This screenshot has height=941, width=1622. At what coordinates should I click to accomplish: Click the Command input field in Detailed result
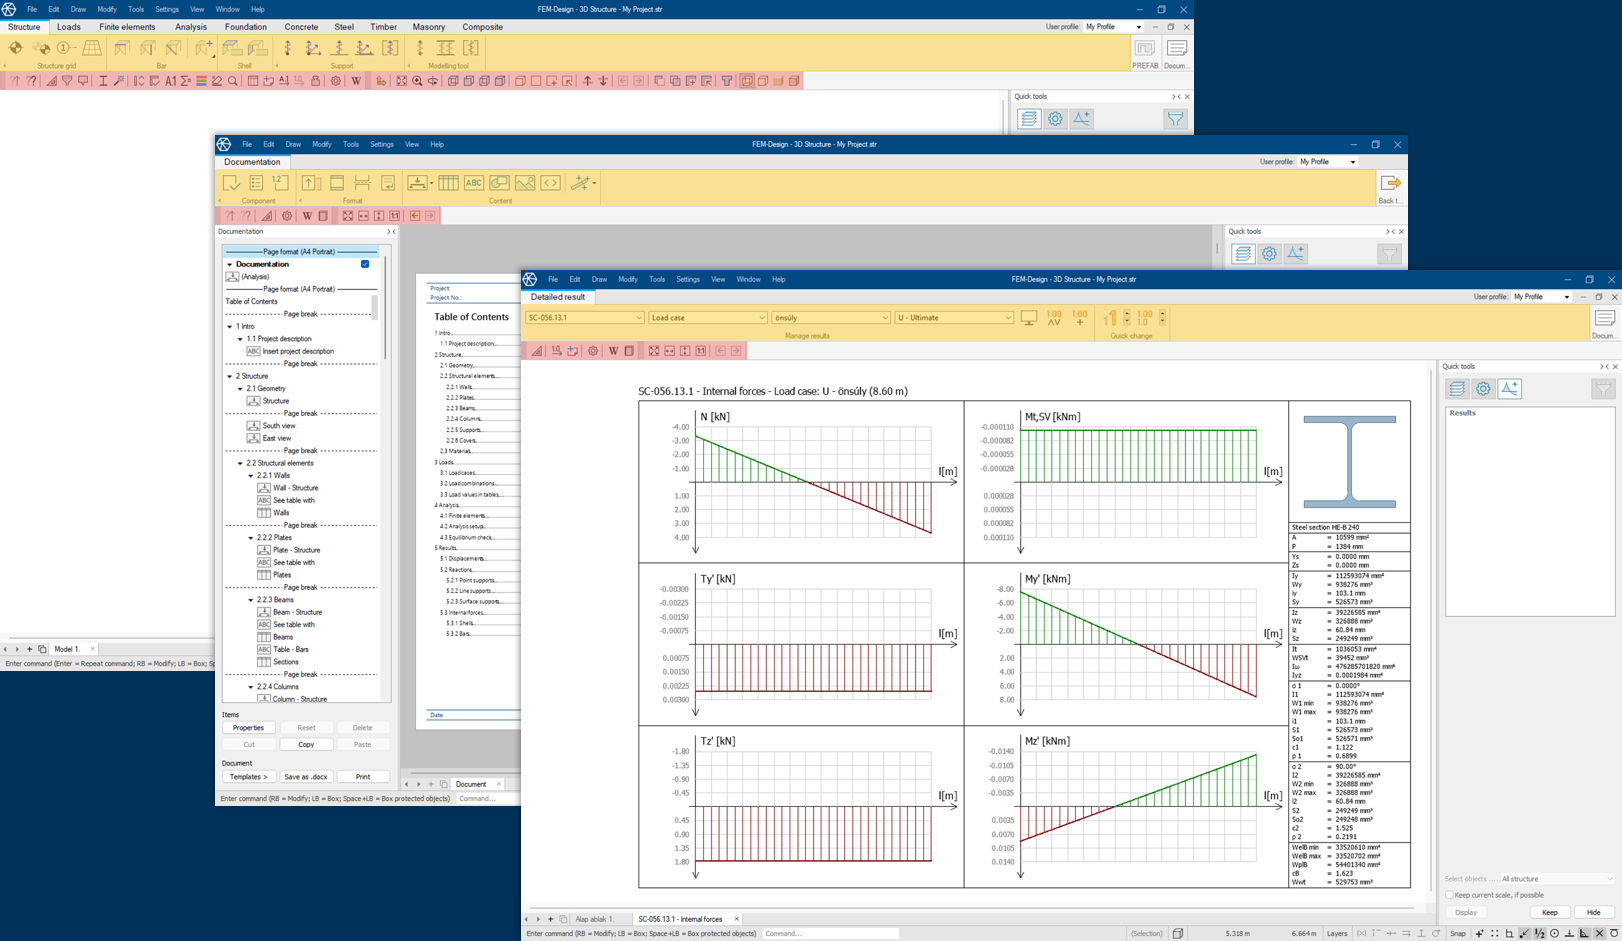point(829,934)
